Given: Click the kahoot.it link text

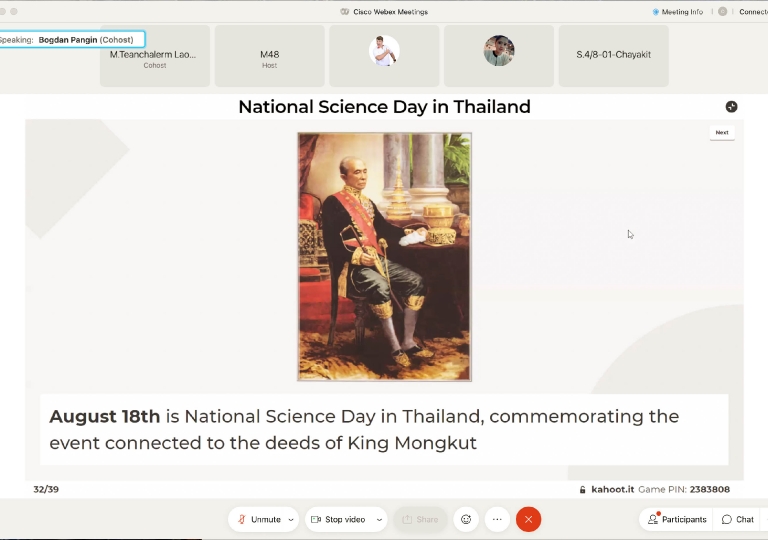Looking at the screenshot, I should (x=612, y=490).
